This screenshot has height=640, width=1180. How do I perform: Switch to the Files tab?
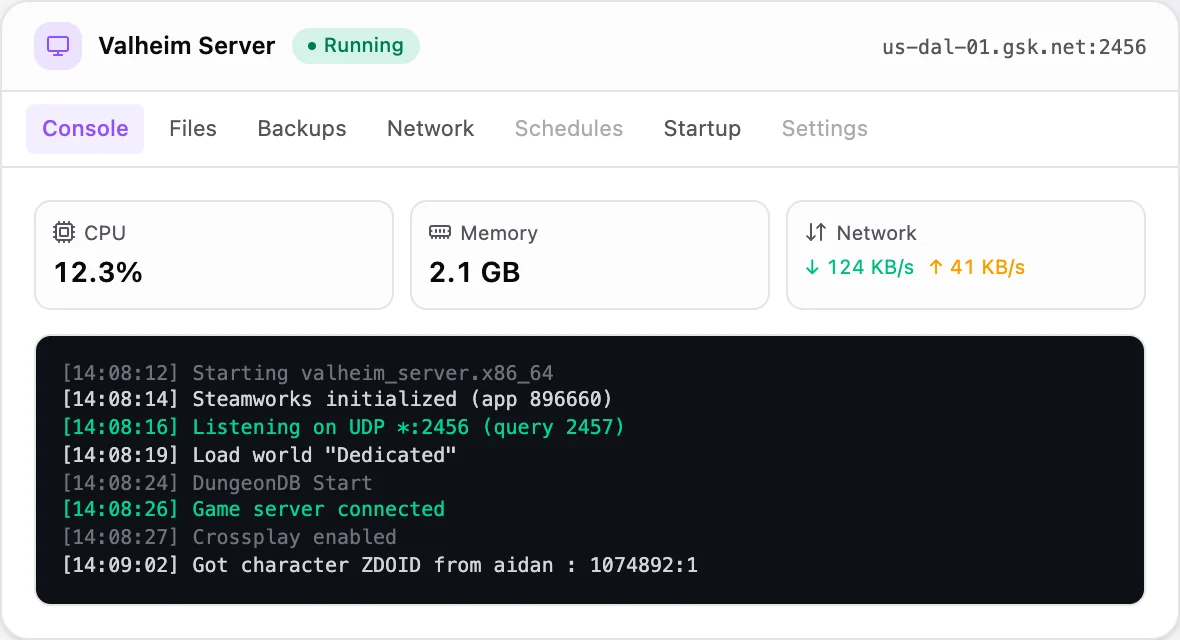[193, 129]
